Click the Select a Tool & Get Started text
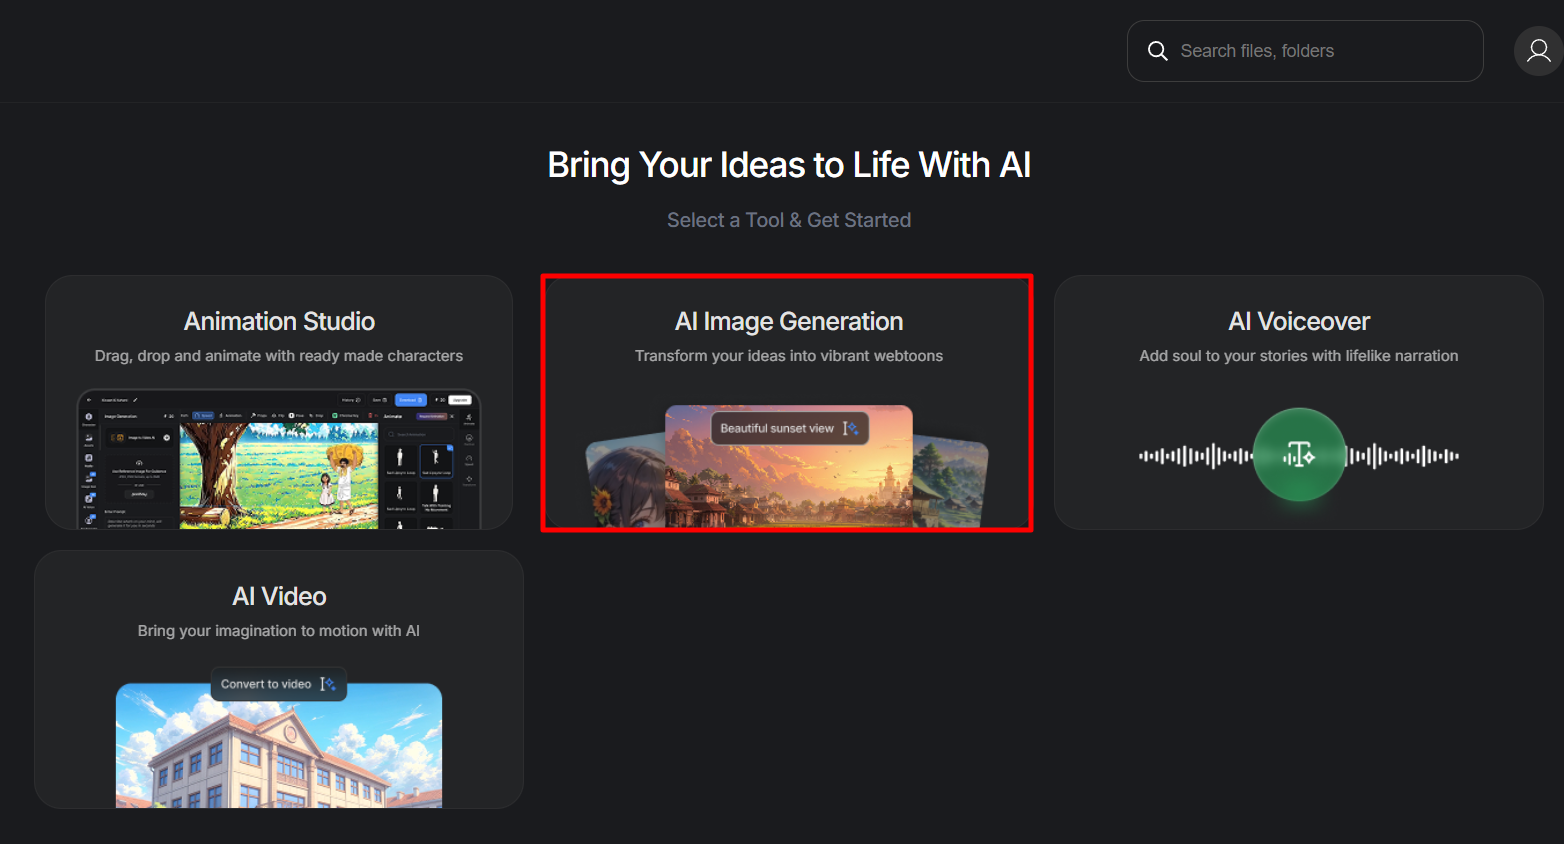The image size is (1564, 844). point(789,220)
